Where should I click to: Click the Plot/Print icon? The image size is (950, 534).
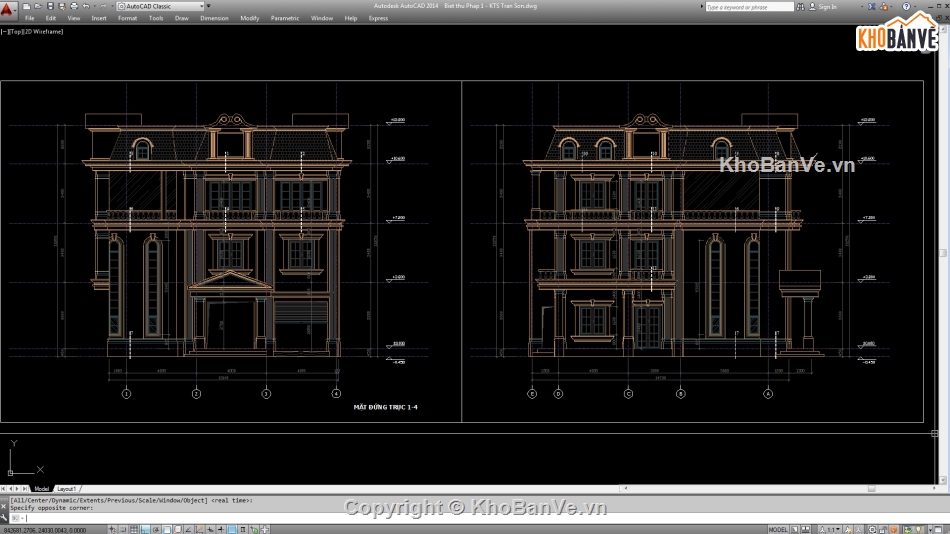[74, 6]
